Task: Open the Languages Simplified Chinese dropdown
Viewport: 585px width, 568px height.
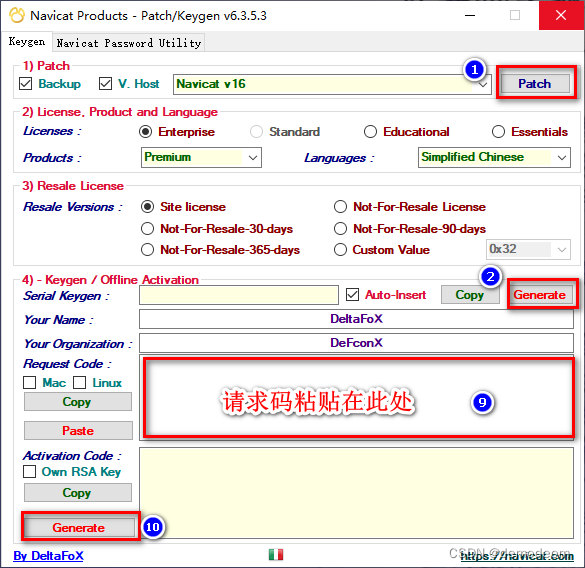Action: [x=494, y=157]
